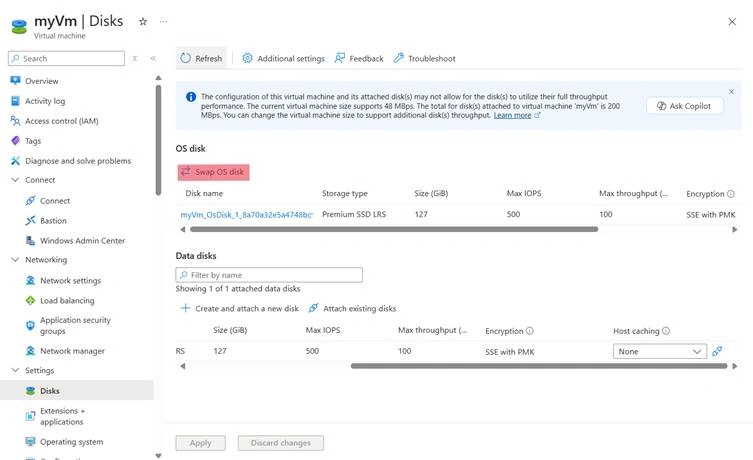This screenshot has width=753, height=460.
Task: Click the blue info icon in the banner
Action: 191,97
